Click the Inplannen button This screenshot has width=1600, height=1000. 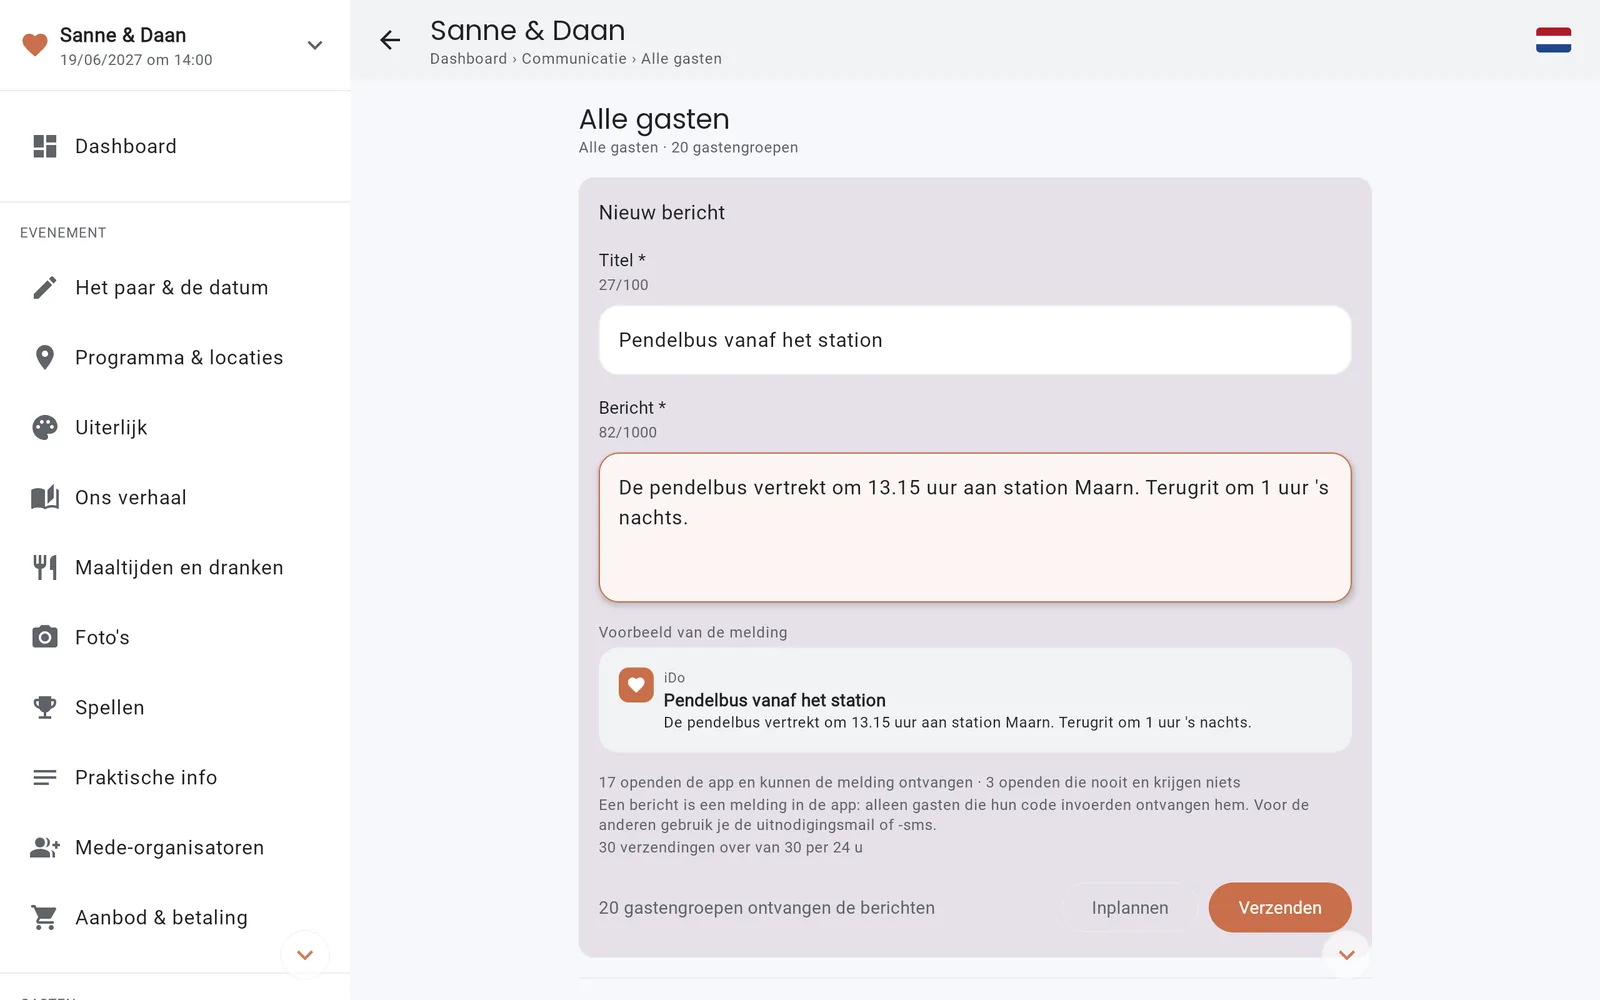[1130, 908]
